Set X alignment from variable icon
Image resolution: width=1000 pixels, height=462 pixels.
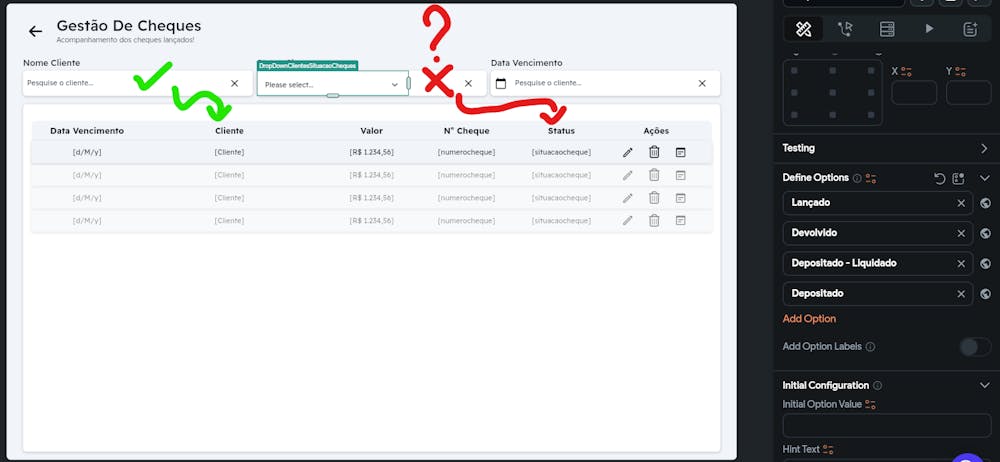tap(907, 71)
